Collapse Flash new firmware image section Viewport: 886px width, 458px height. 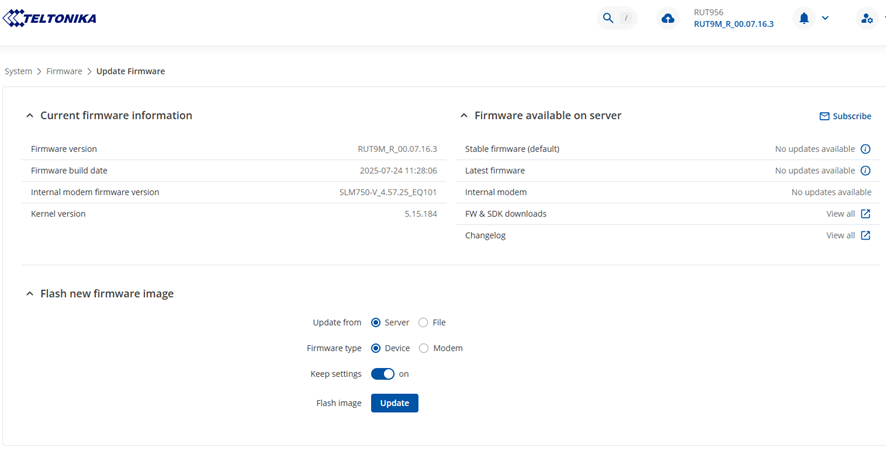30,294
